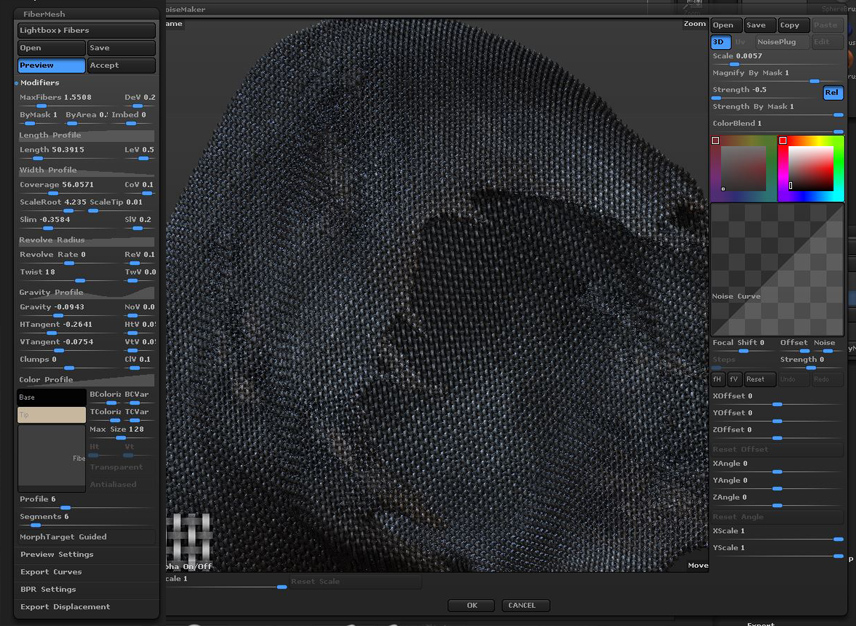The width and height of the screenshot is (856, 626).
Task: Click Reset Scale below the preview
Action: tap(355, 581)
